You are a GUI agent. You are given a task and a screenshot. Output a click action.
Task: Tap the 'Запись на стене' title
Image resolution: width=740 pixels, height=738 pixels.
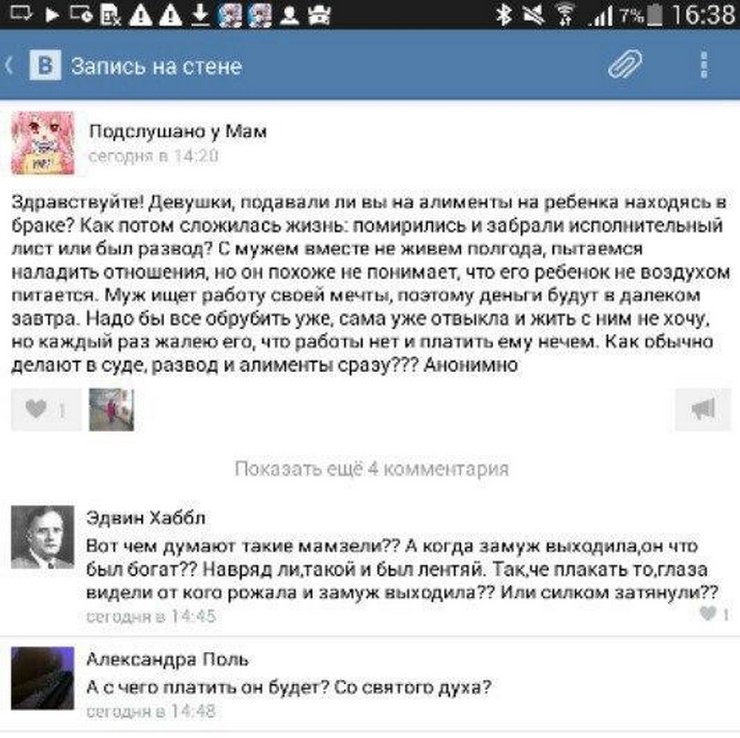tap(157, 66)
